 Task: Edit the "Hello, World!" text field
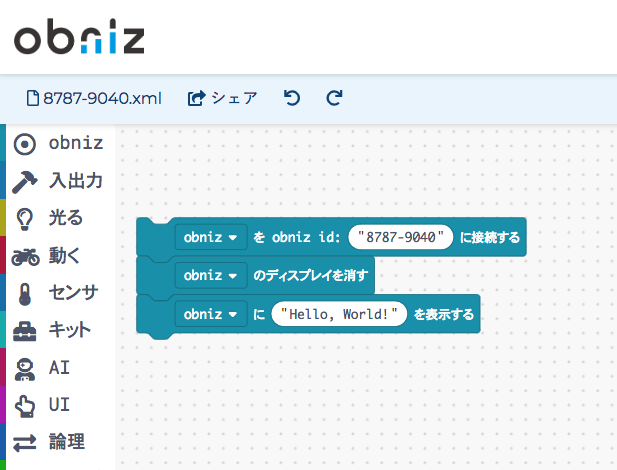pyautogui.click(x=339, y=314)
